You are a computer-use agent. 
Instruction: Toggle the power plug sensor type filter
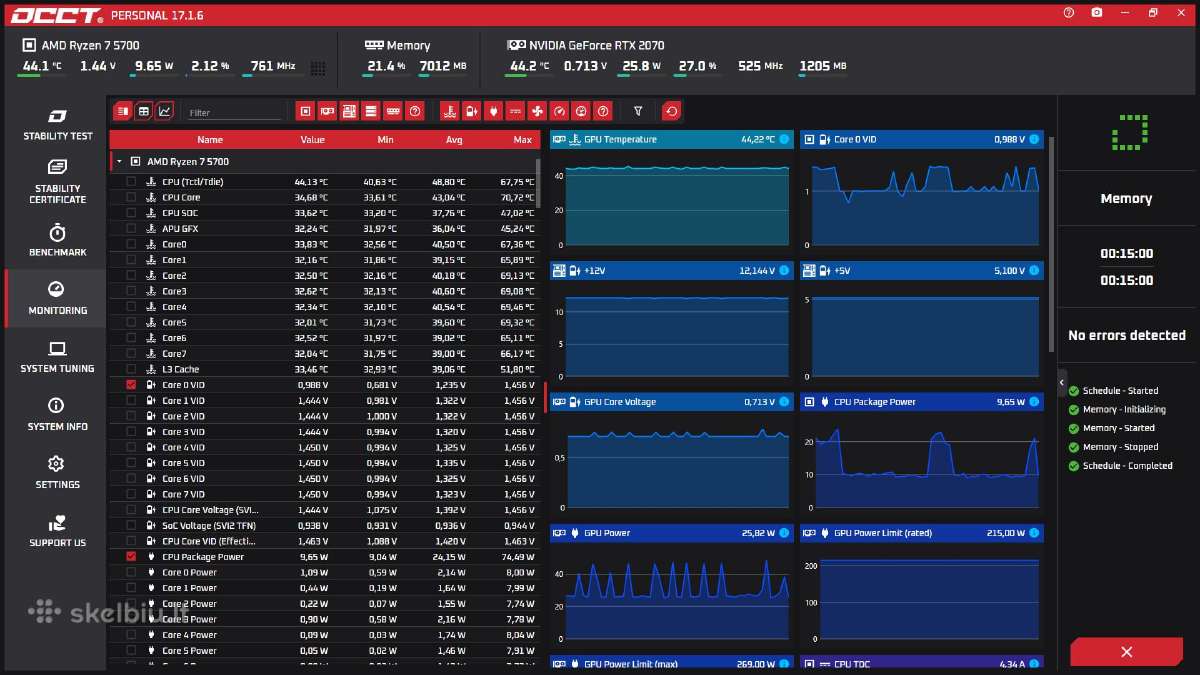point(493,111)
